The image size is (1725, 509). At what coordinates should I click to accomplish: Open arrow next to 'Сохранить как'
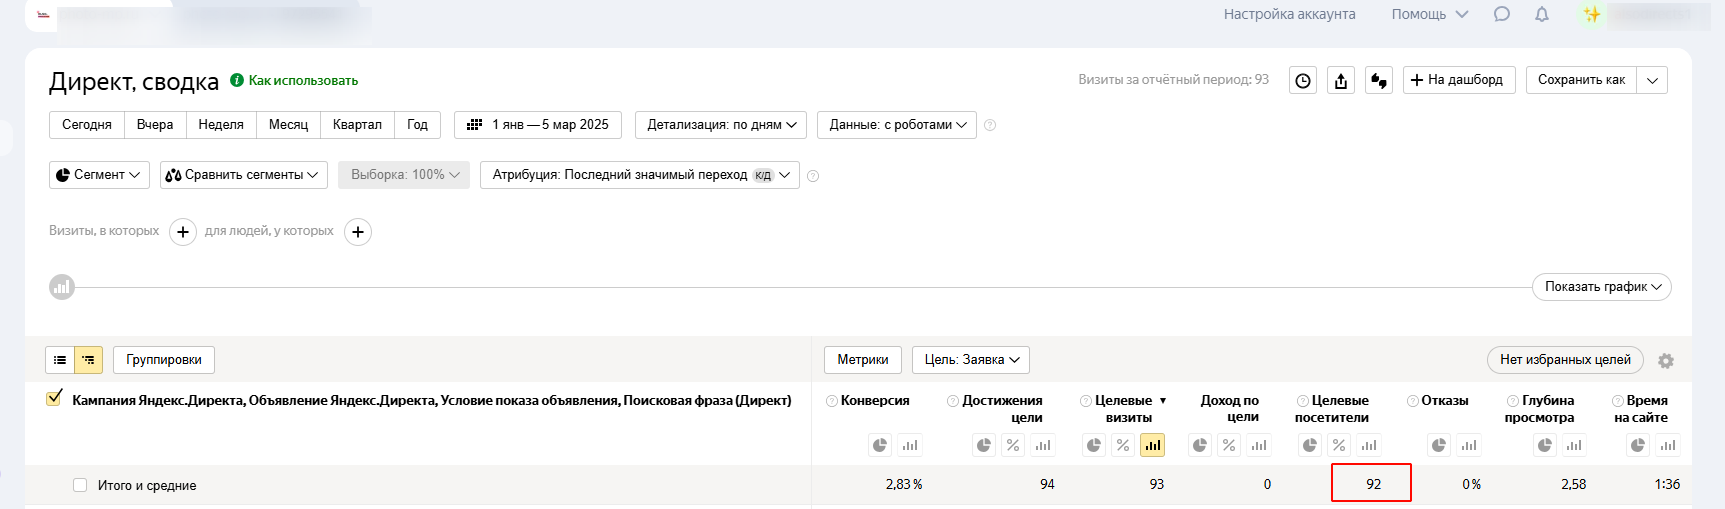click(1652, 80)
